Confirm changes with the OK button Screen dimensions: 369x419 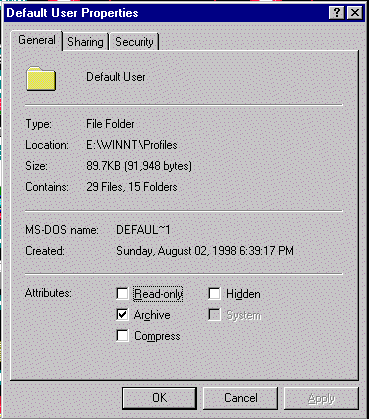[159, 398]
